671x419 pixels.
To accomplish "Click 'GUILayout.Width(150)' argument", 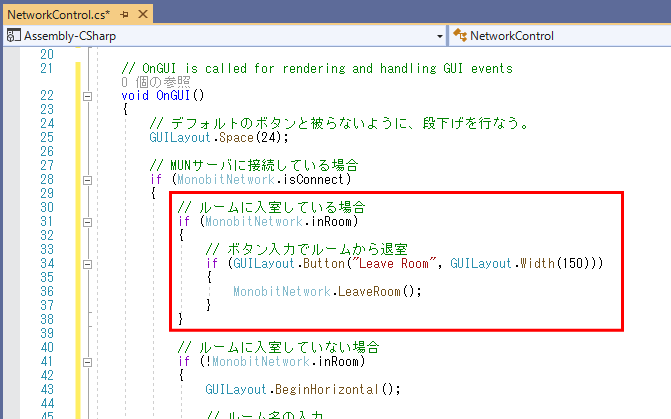I will pyautogui.click(x=523, y=263).
